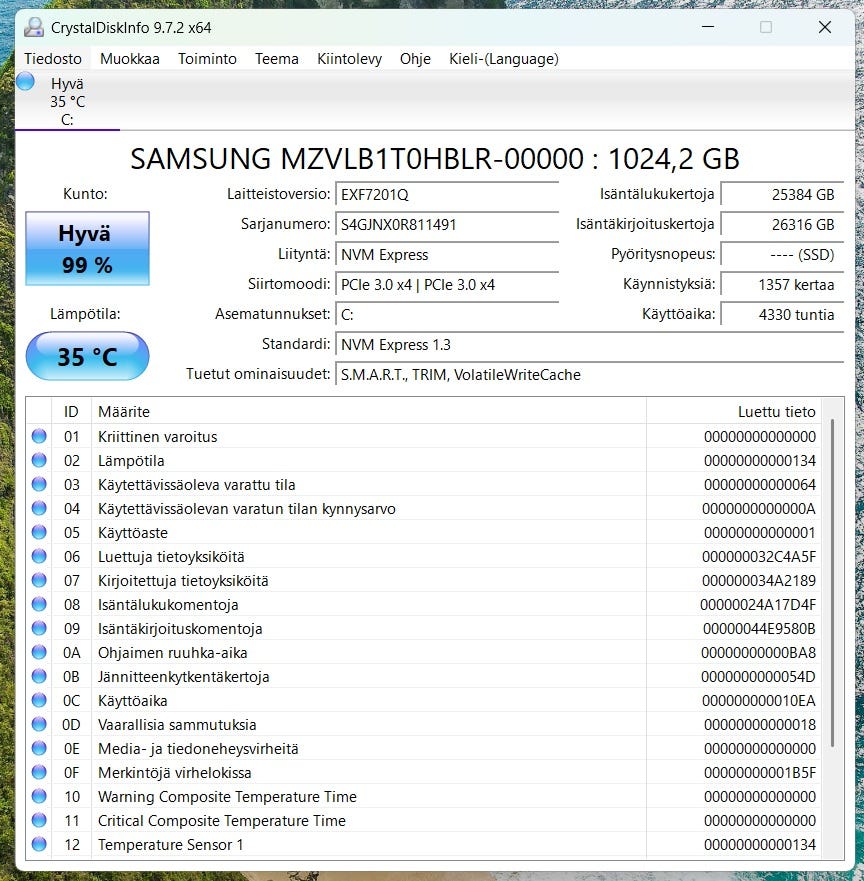This screenshot has width=864, height=881.
Task: Click the Hyvä 99 % health status button
Action: click(x=87, y=249)
